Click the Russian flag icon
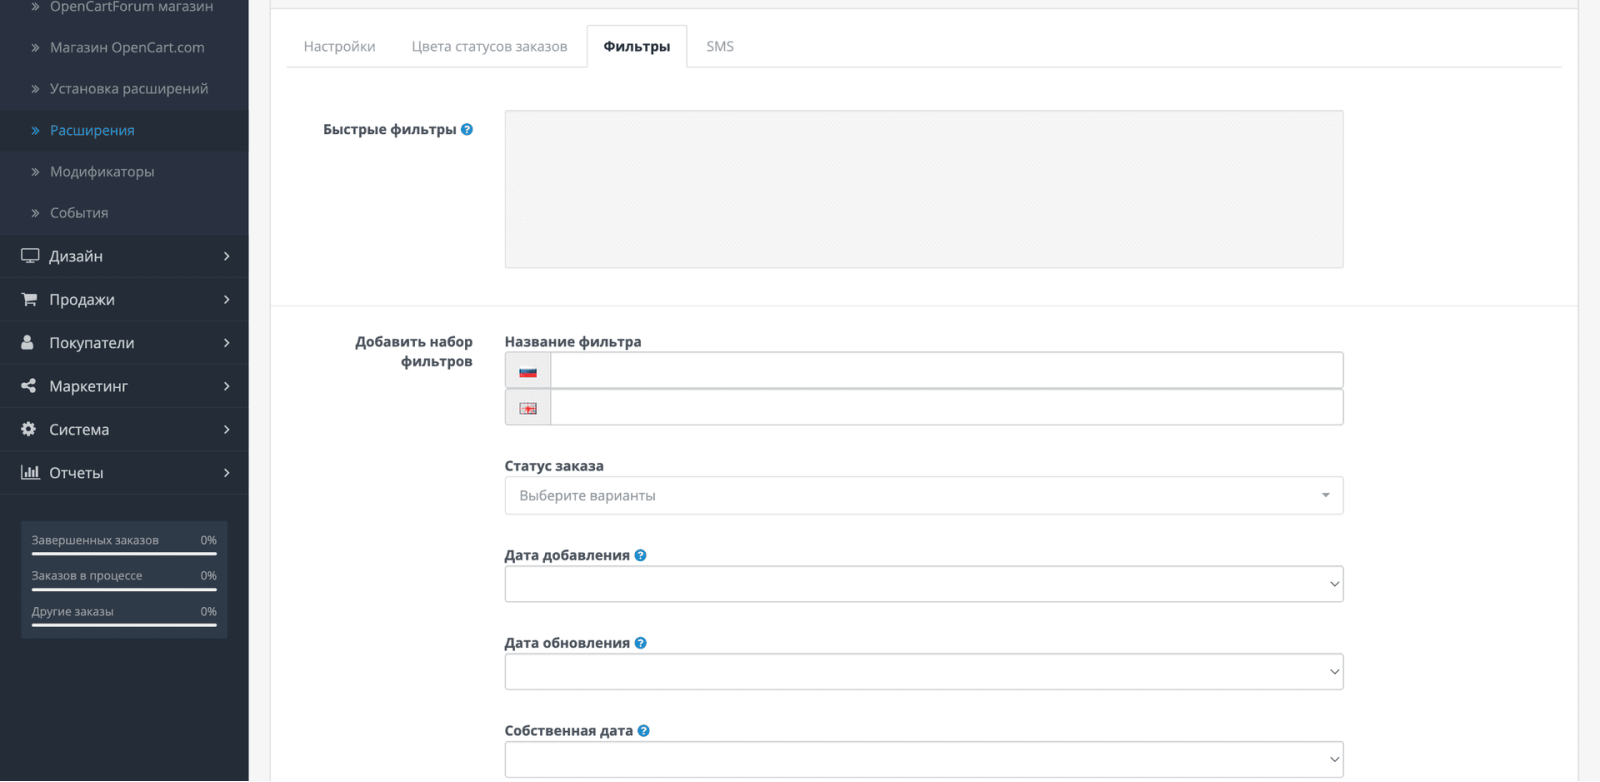The height and width of the screenshot is (782, 1600). (x=528, y=372)
